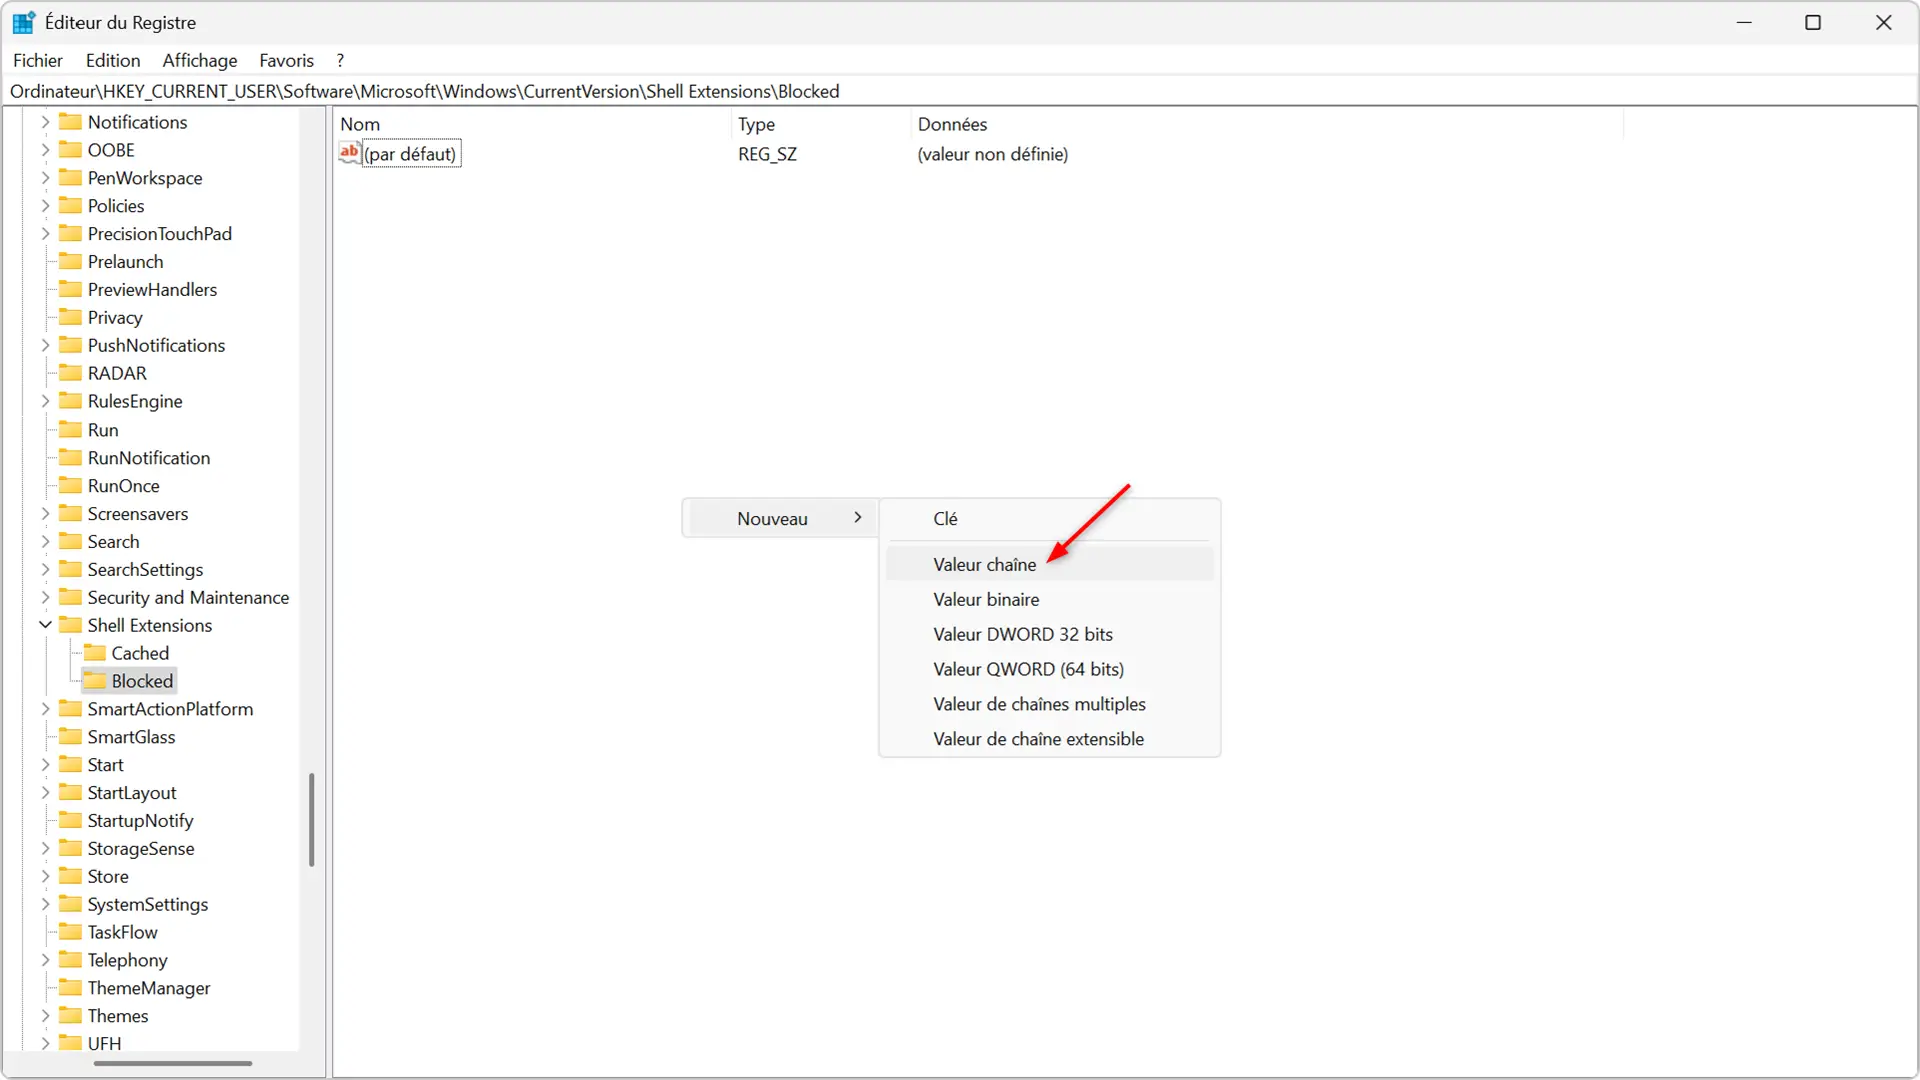Click the tree pane vertical scrollbar thumb
This screenshot has width=1920, height=1080.
click(x=312, y=820)
